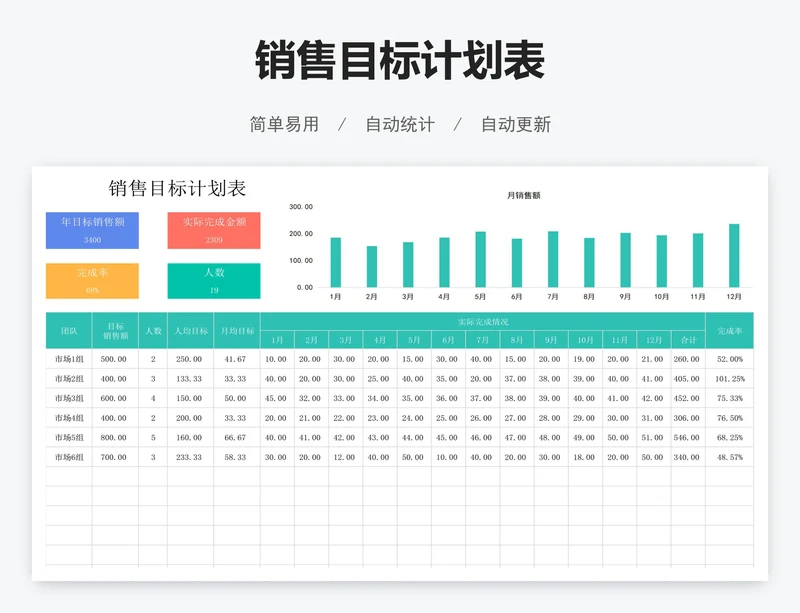Click the 260.00 合计 cell
Viewport: 800px width, 613px height.
pos(687,359)
